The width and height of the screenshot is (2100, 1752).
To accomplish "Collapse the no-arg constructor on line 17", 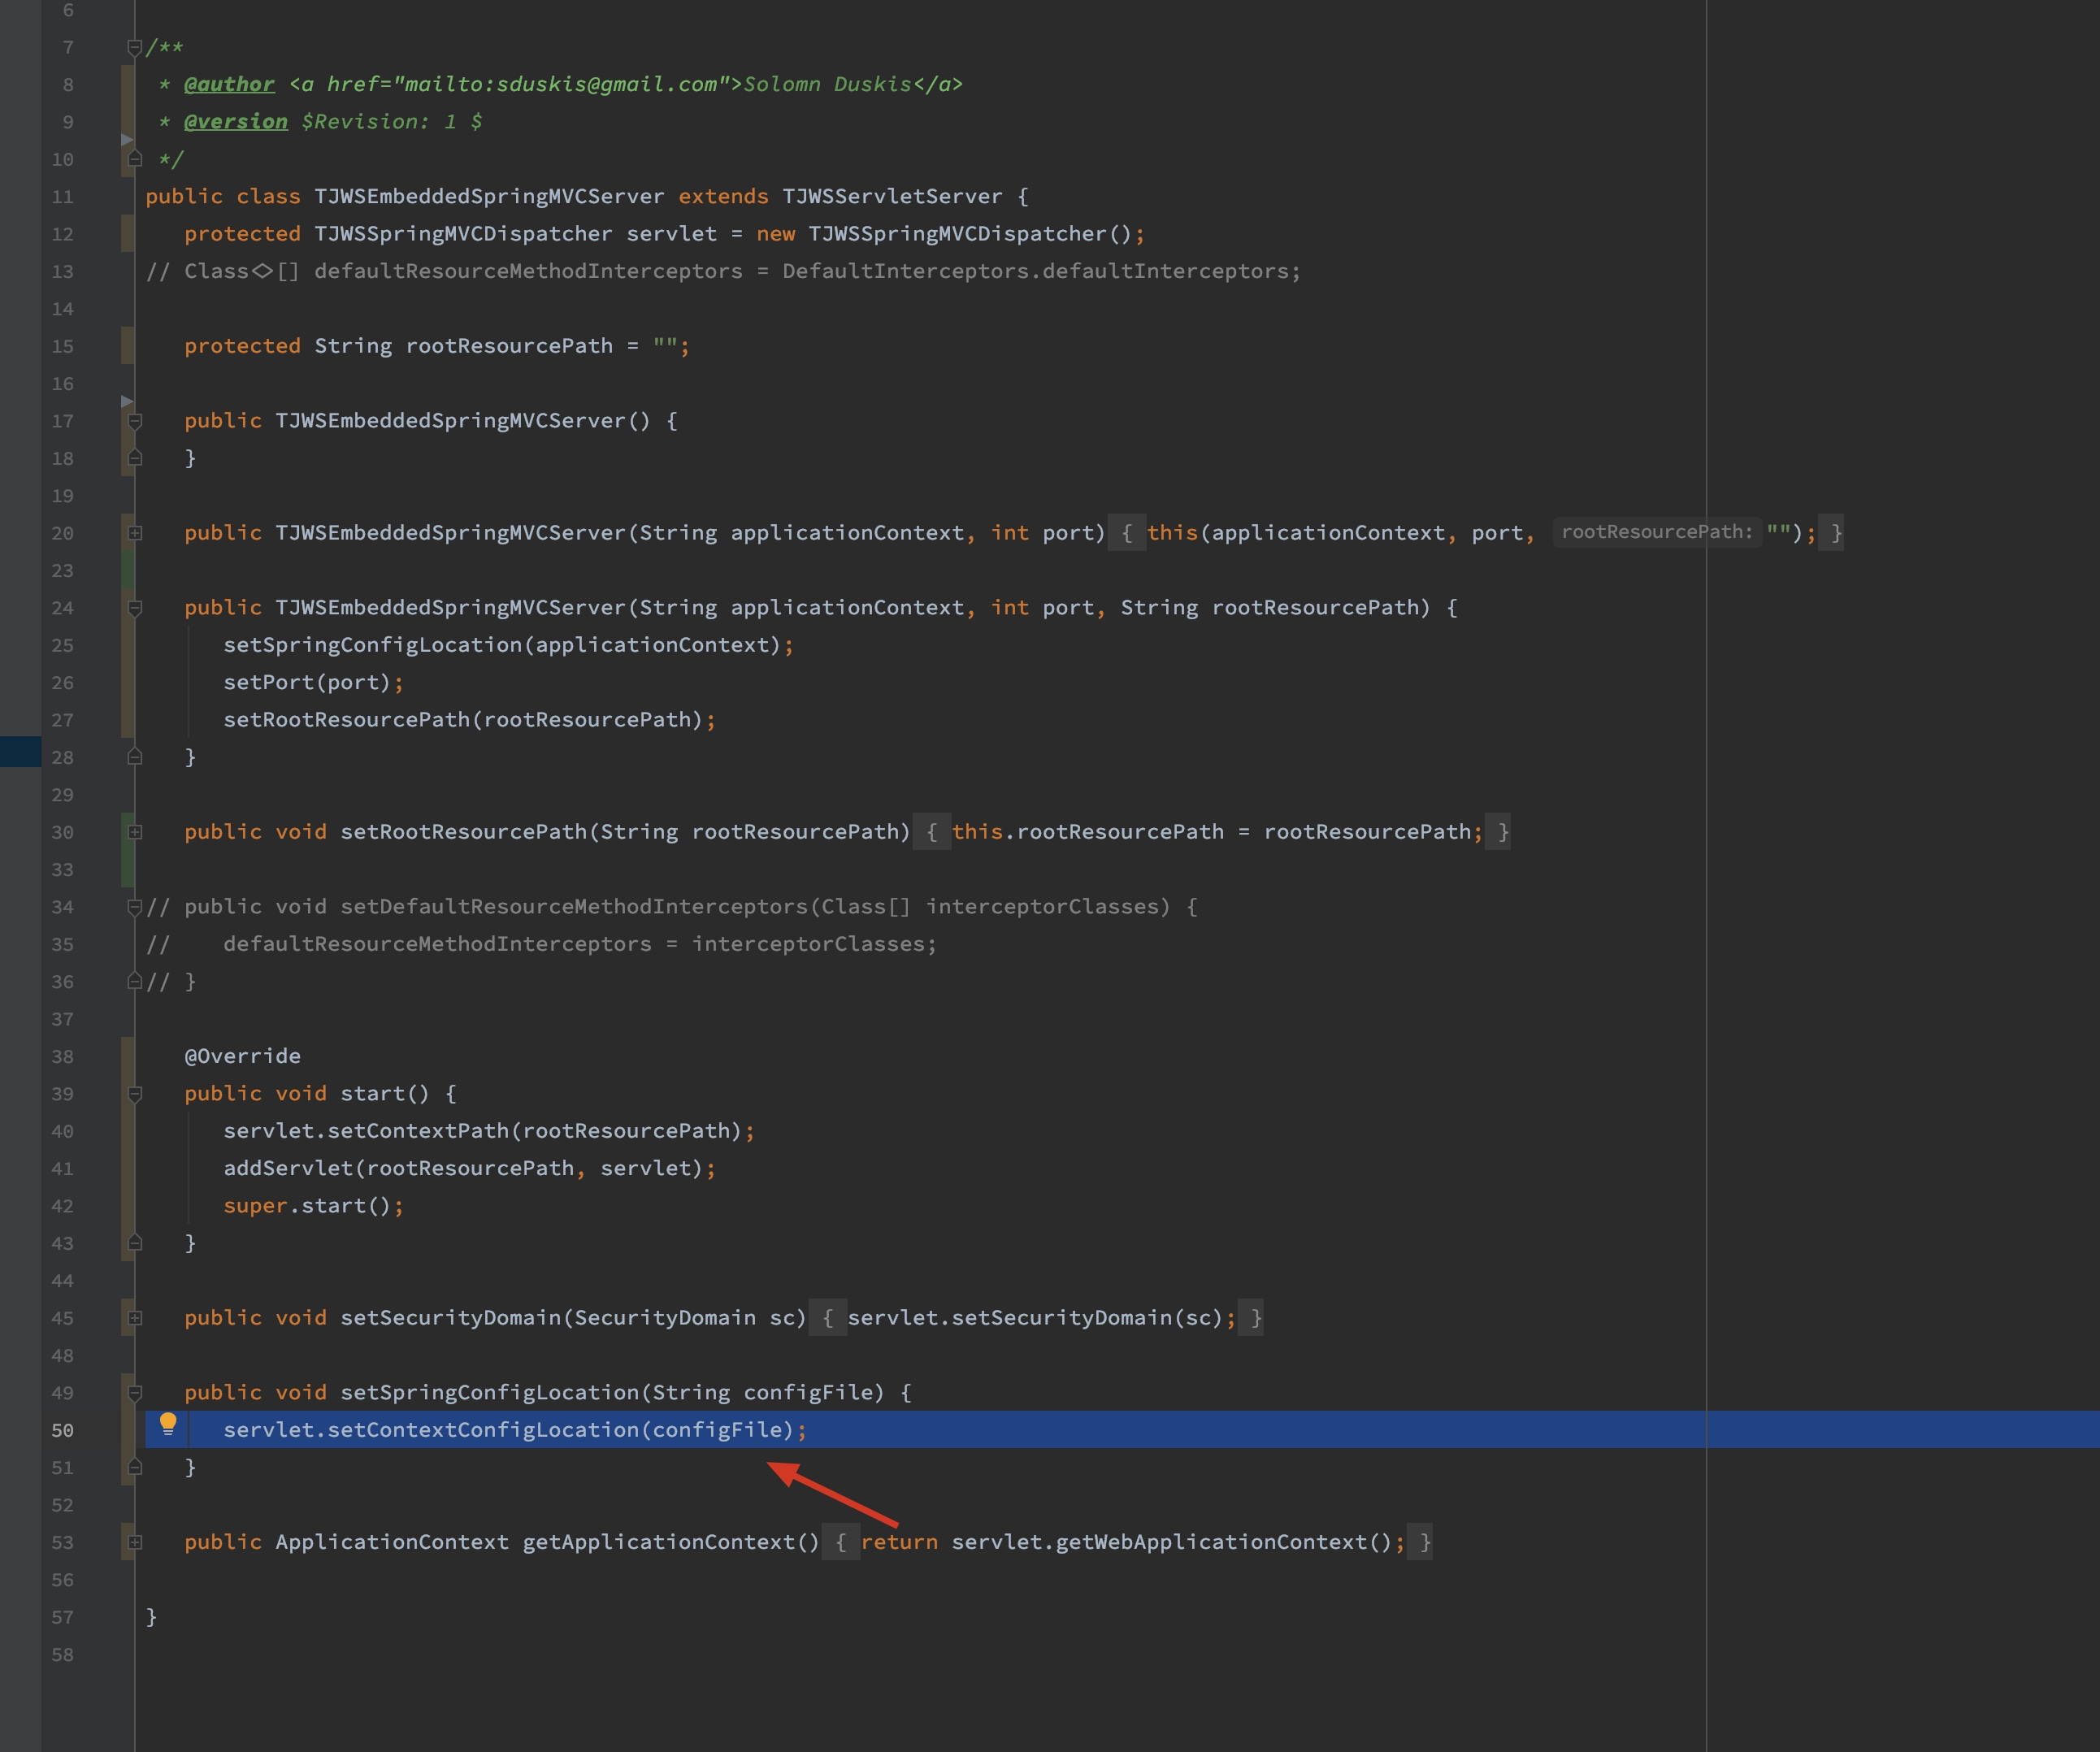I will tap(135, 421).
